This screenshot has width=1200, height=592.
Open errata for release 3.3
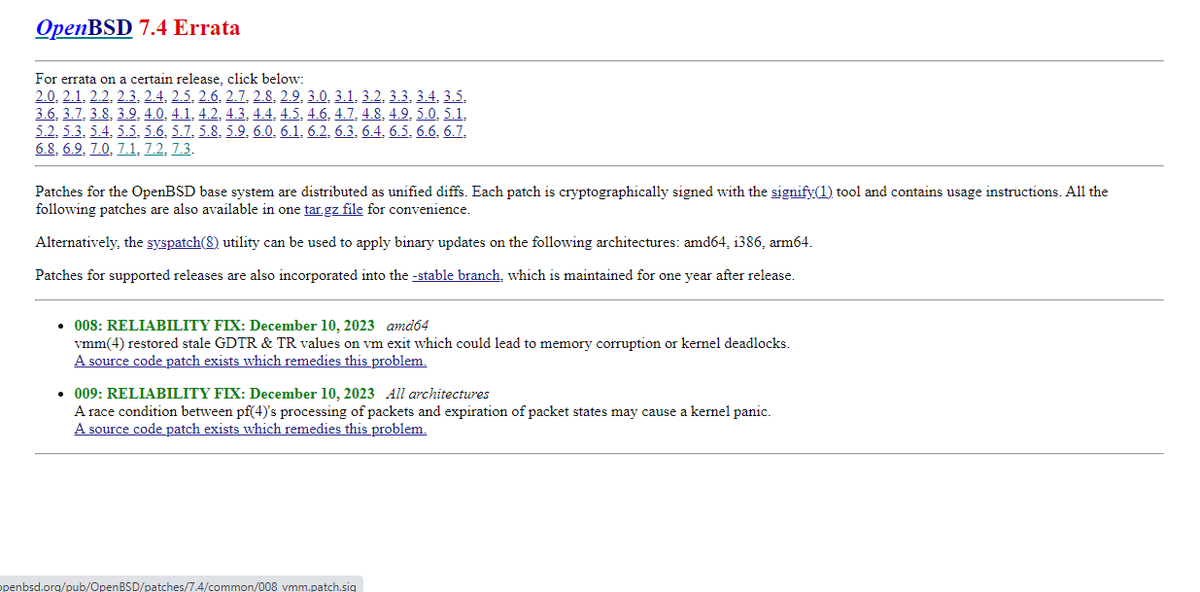tap(399, 97)
